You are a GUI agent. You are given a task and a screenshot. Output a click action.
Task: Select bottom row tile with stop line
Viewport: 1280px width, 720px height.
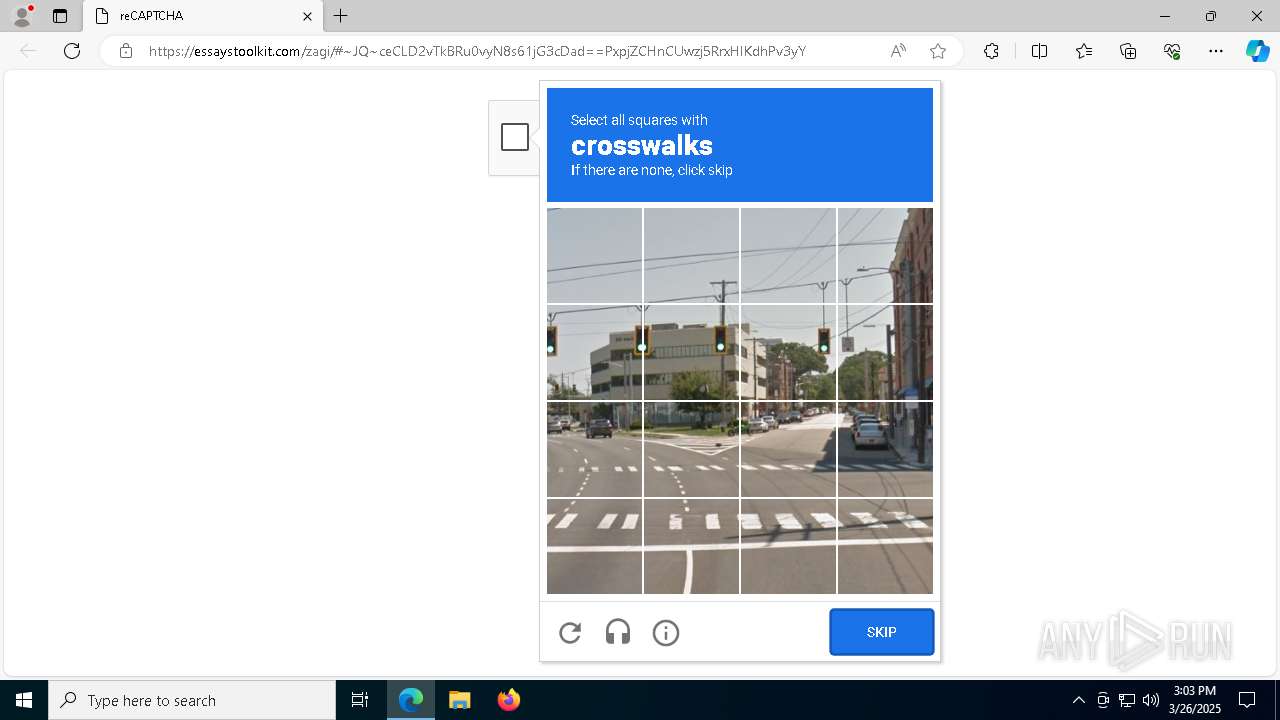(x=691, y=546)
